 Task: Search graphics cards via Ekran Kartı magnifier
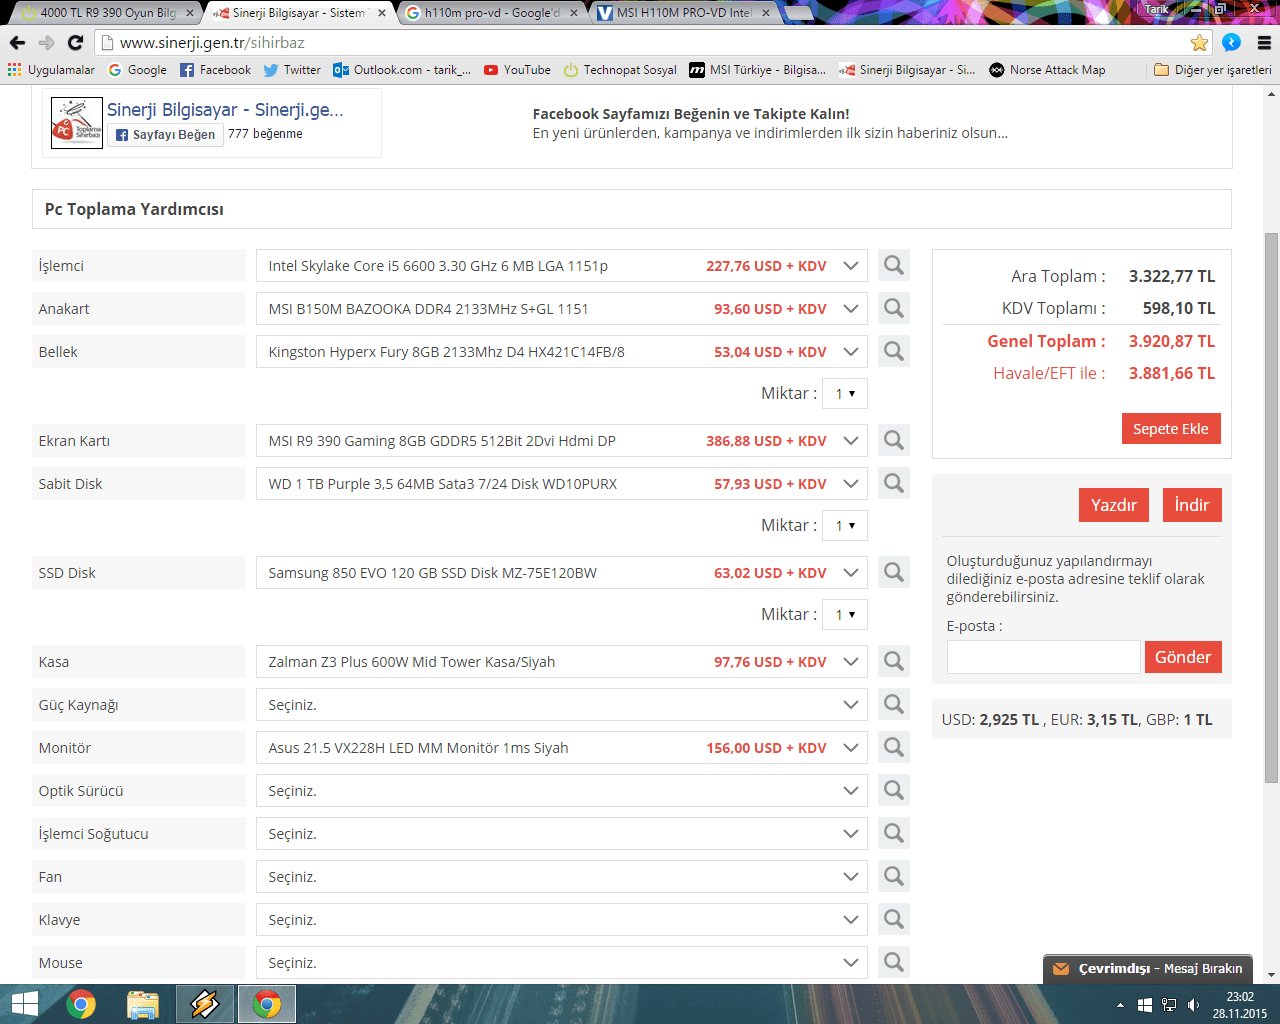tap(894, 440)
